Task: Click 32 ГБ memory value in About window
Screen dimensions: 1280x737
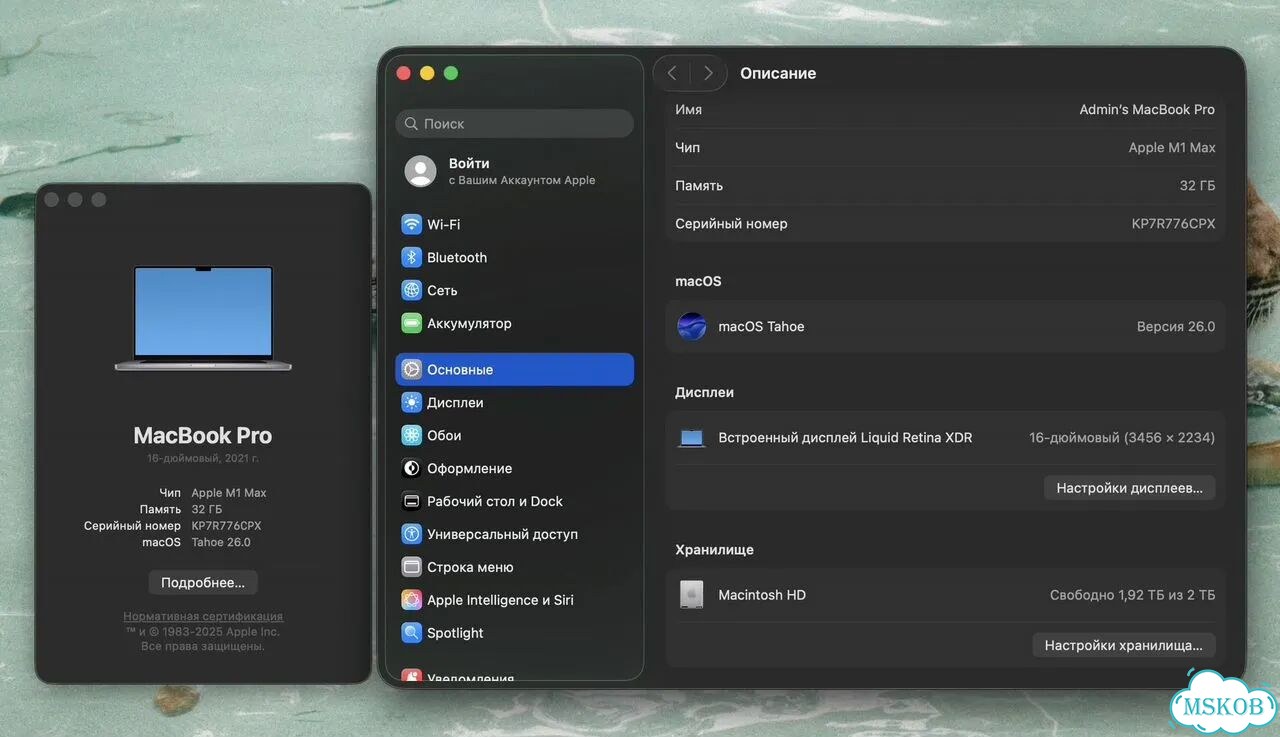Action: pyautogui.click(x=206, y=509)
